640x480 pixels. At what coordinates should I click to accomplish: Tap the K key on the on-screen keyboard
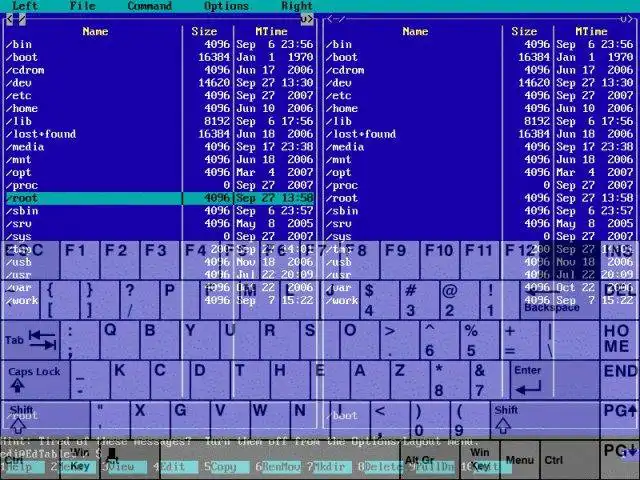(130, 380)
